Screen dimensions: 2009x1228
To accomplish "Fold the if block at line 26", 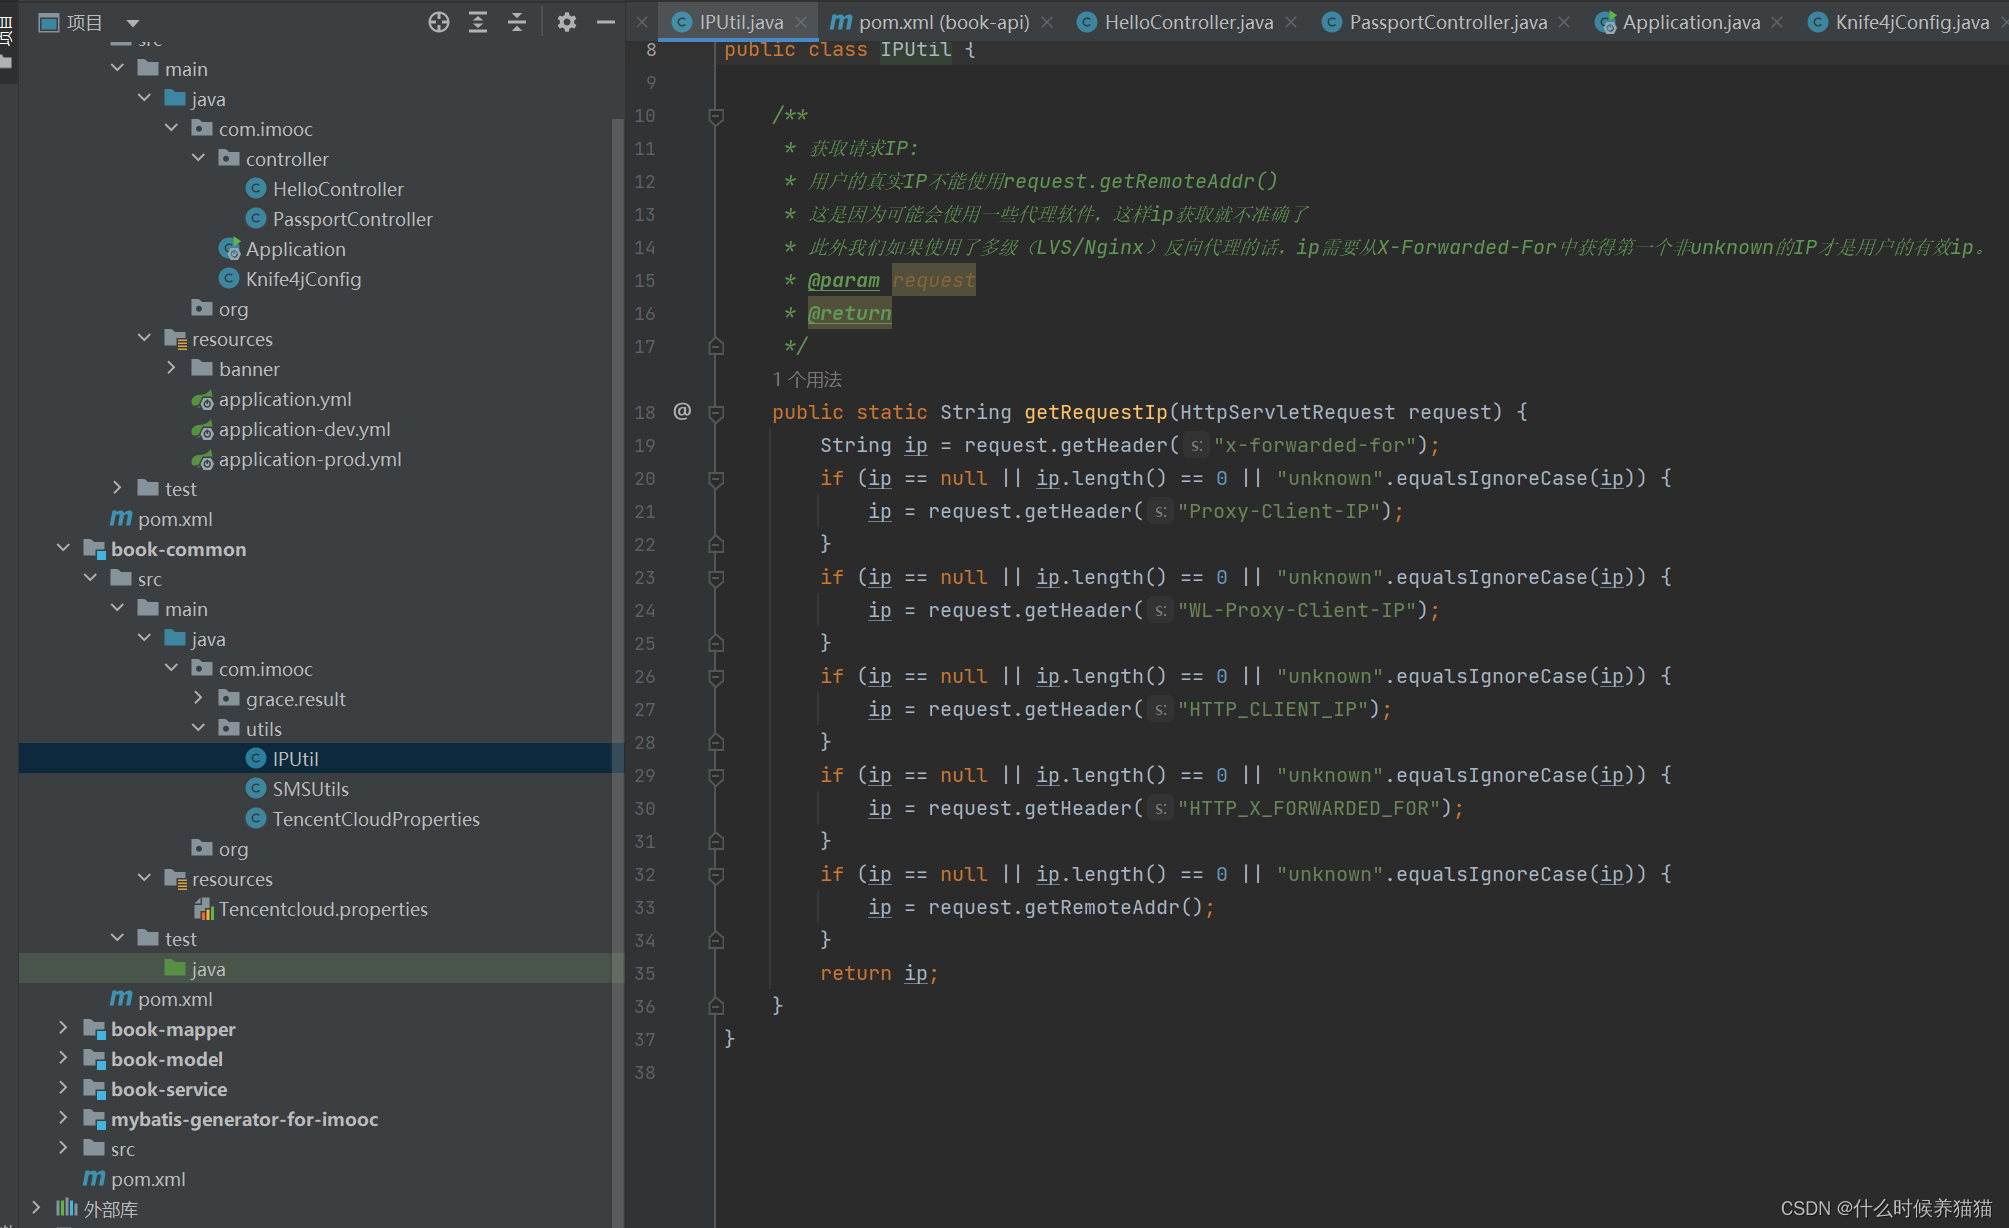I will [716, 677].
